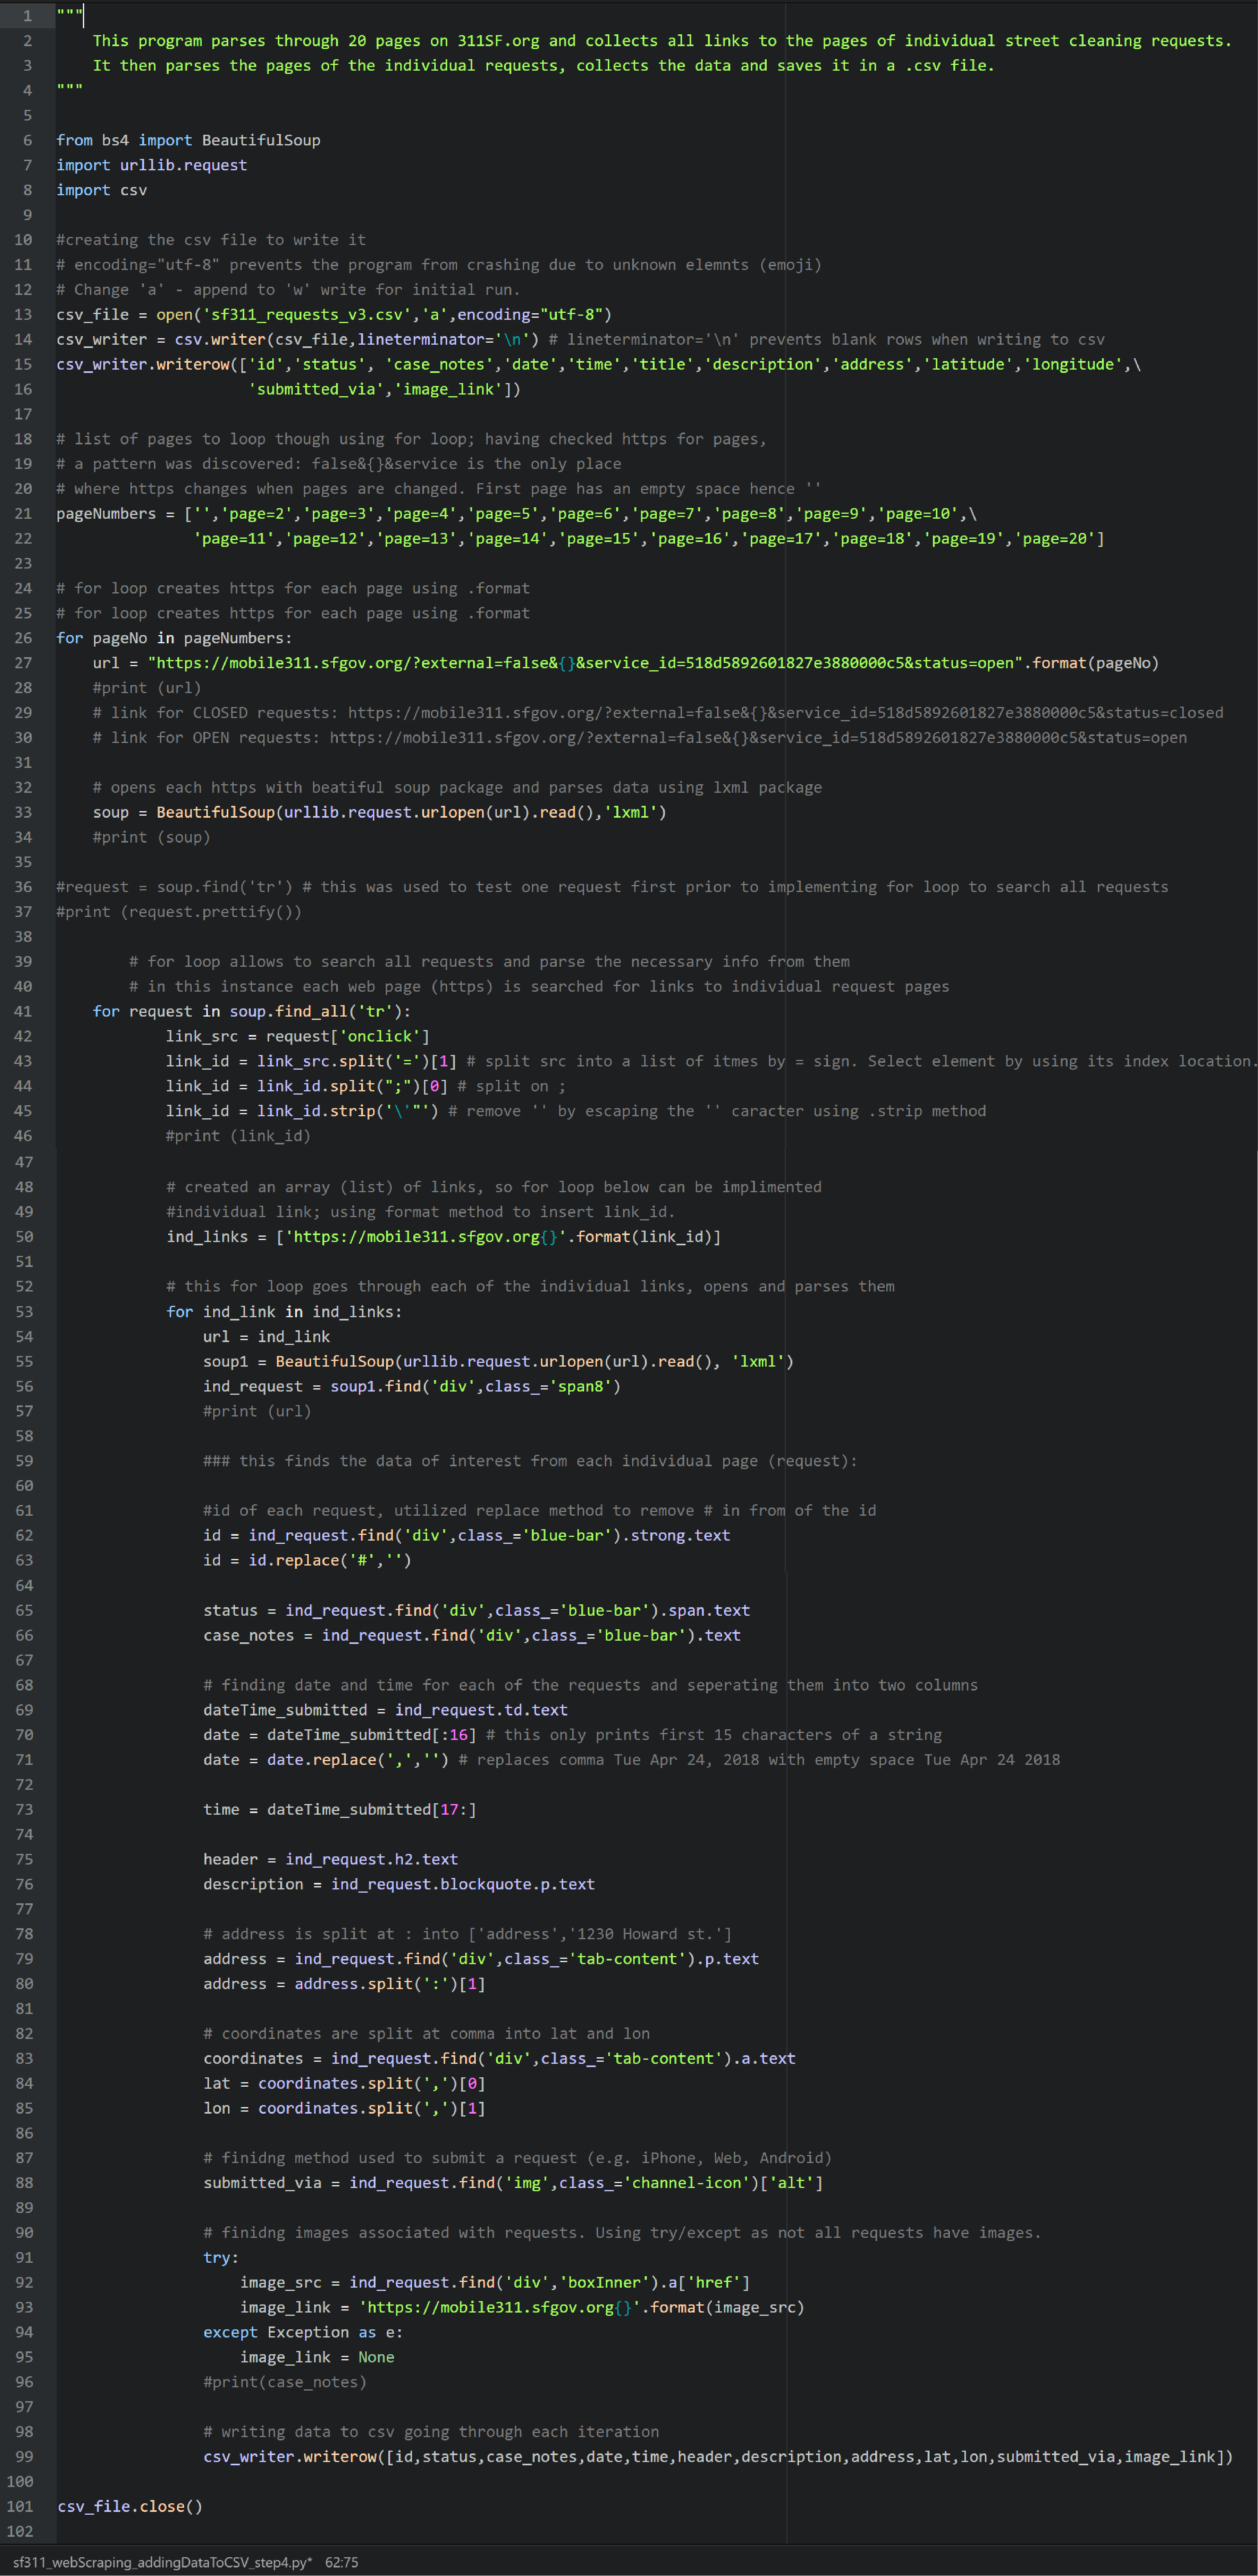Click the pageNumbers variable on line 21
The width and height of the screenshot is (1258, 2576).
click(x=106, y=513)
